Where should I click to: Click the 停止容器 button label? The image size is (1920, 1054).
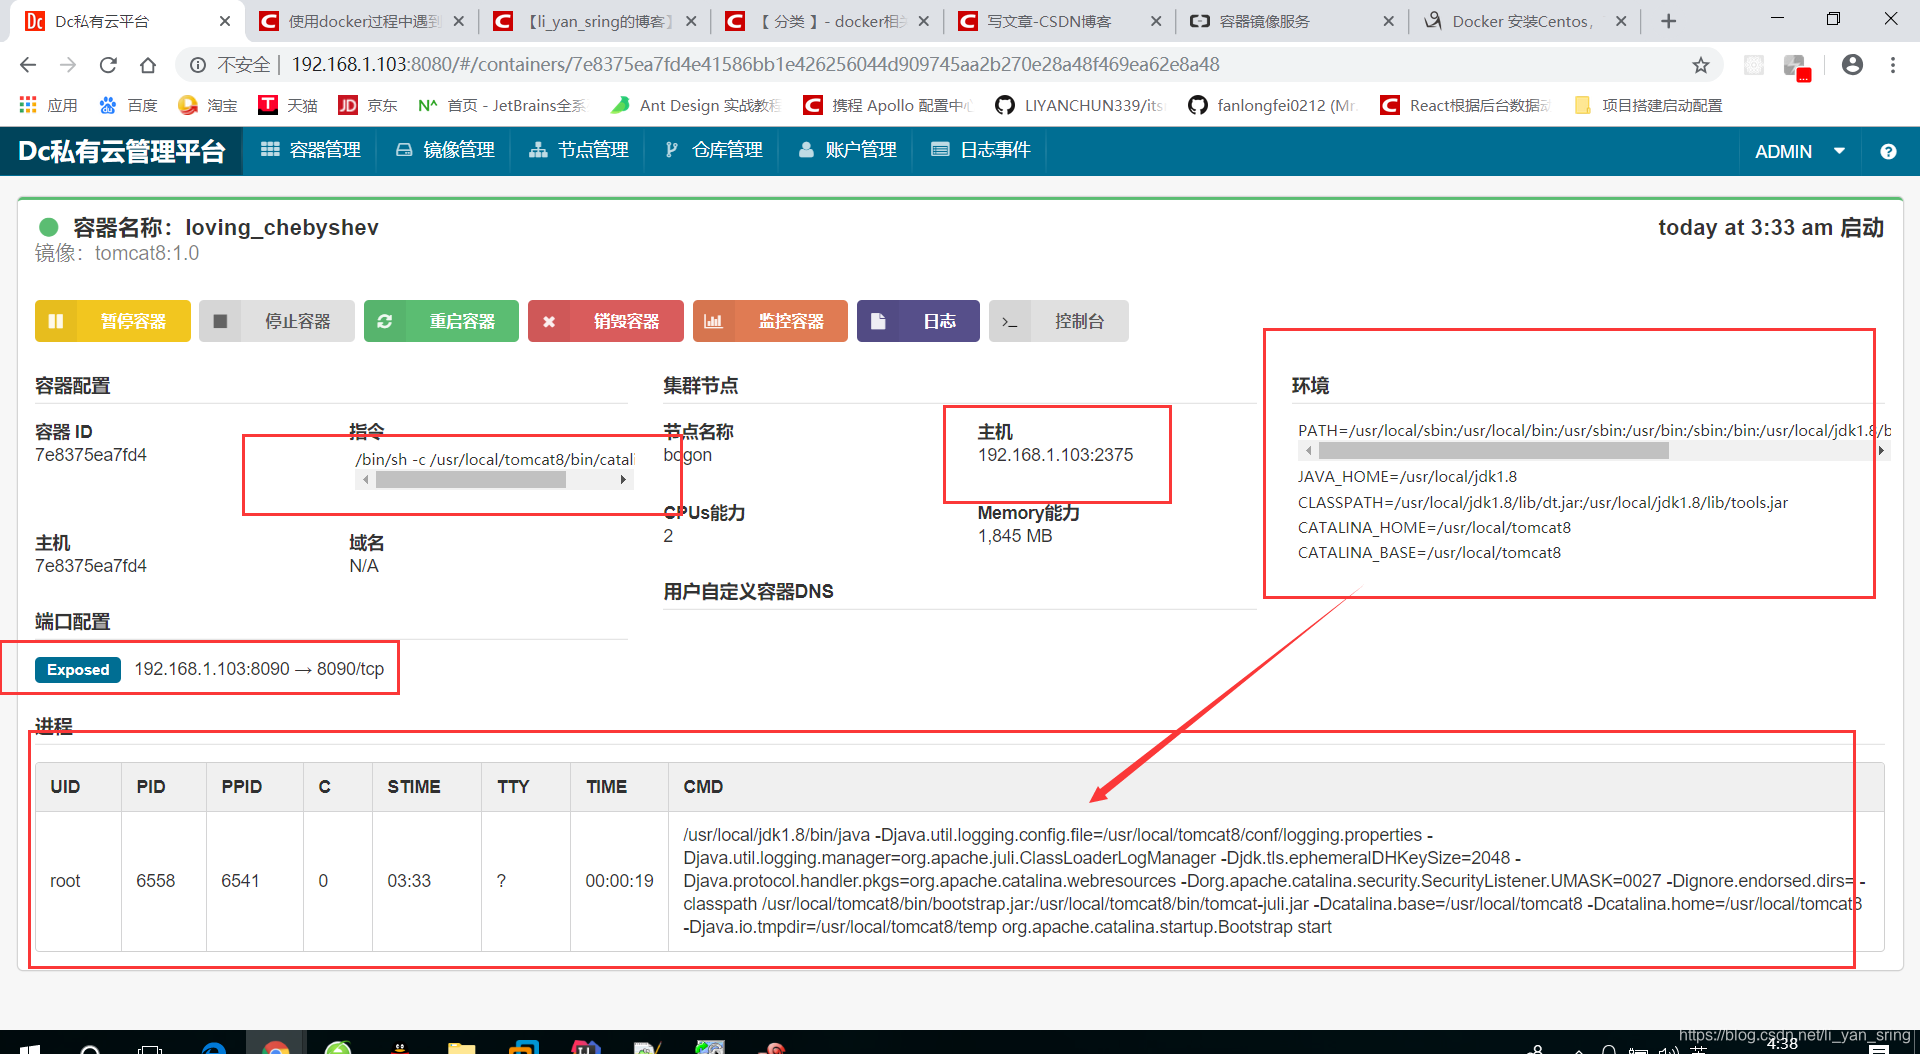click(297, 321)
